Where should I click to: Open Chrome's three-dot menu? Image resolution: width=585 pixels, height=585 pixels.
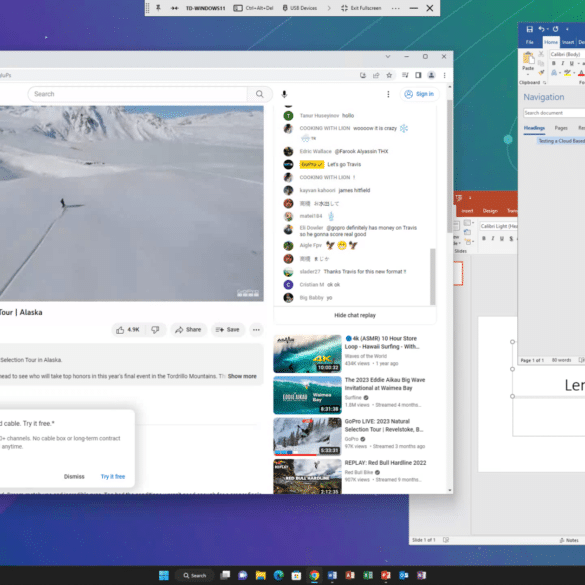[444, 75]
